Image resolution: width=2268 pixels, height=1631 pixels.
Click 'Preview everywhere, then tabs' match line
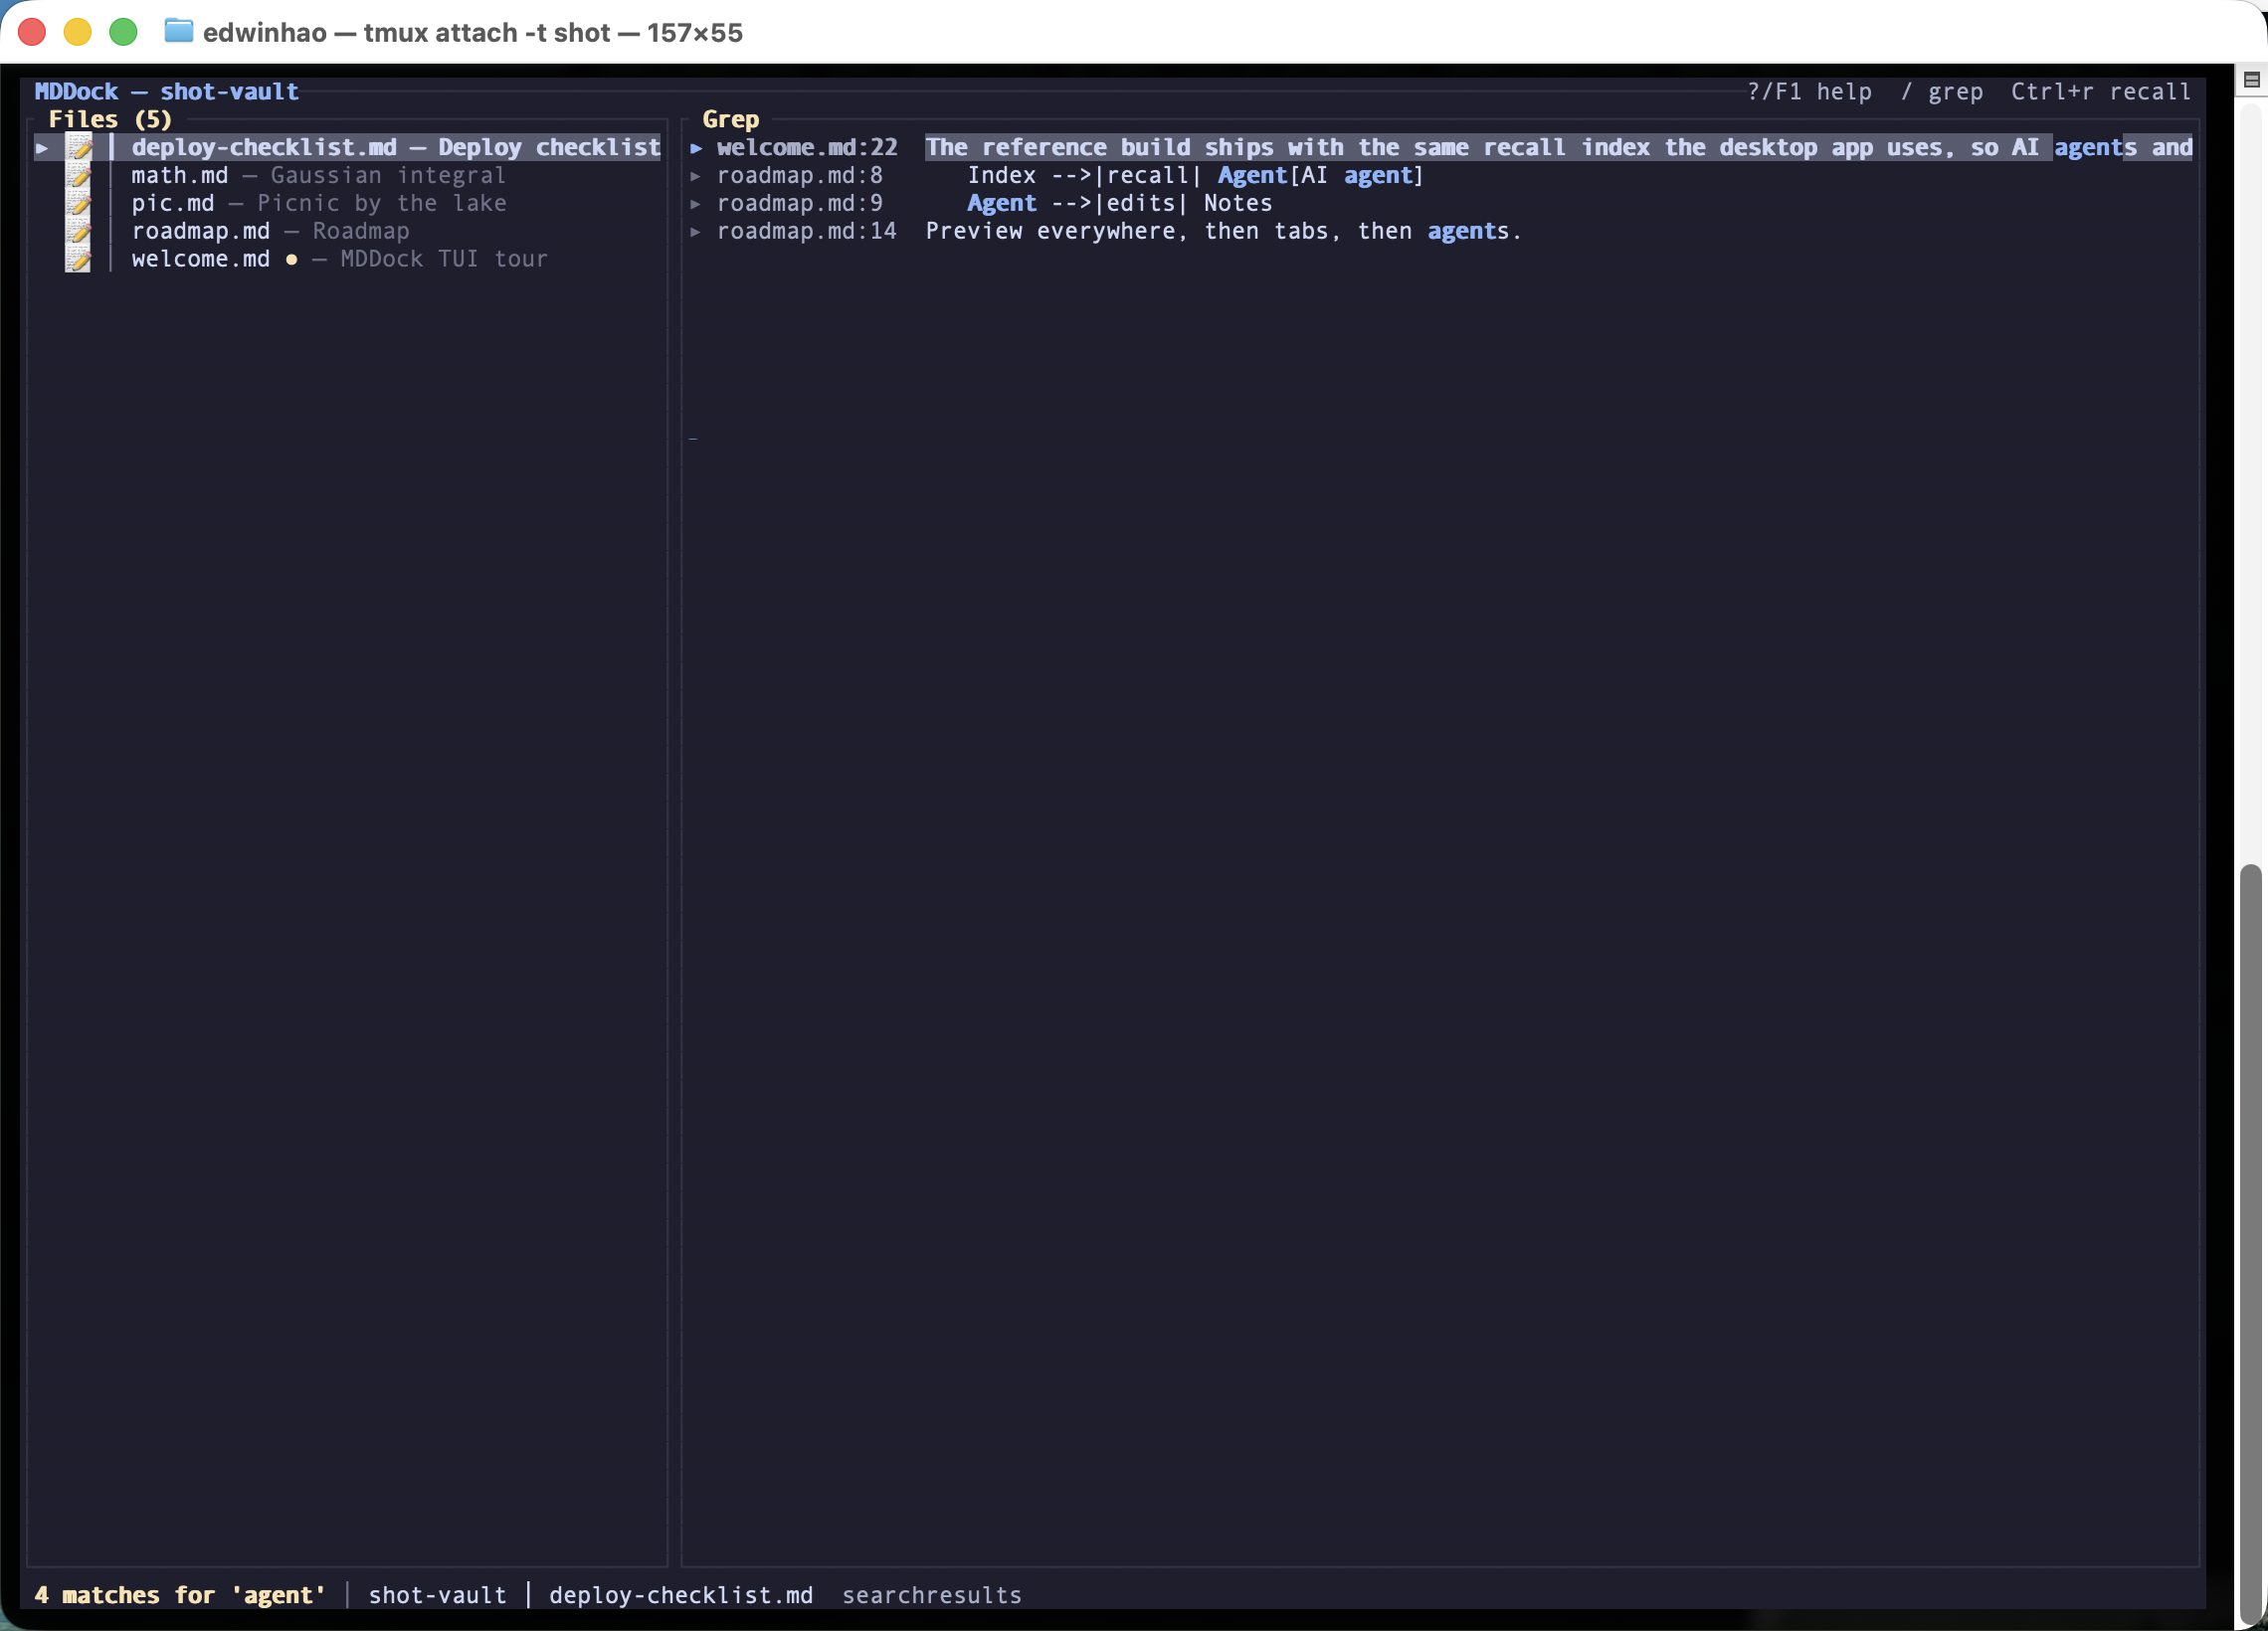click(1223, 232)
